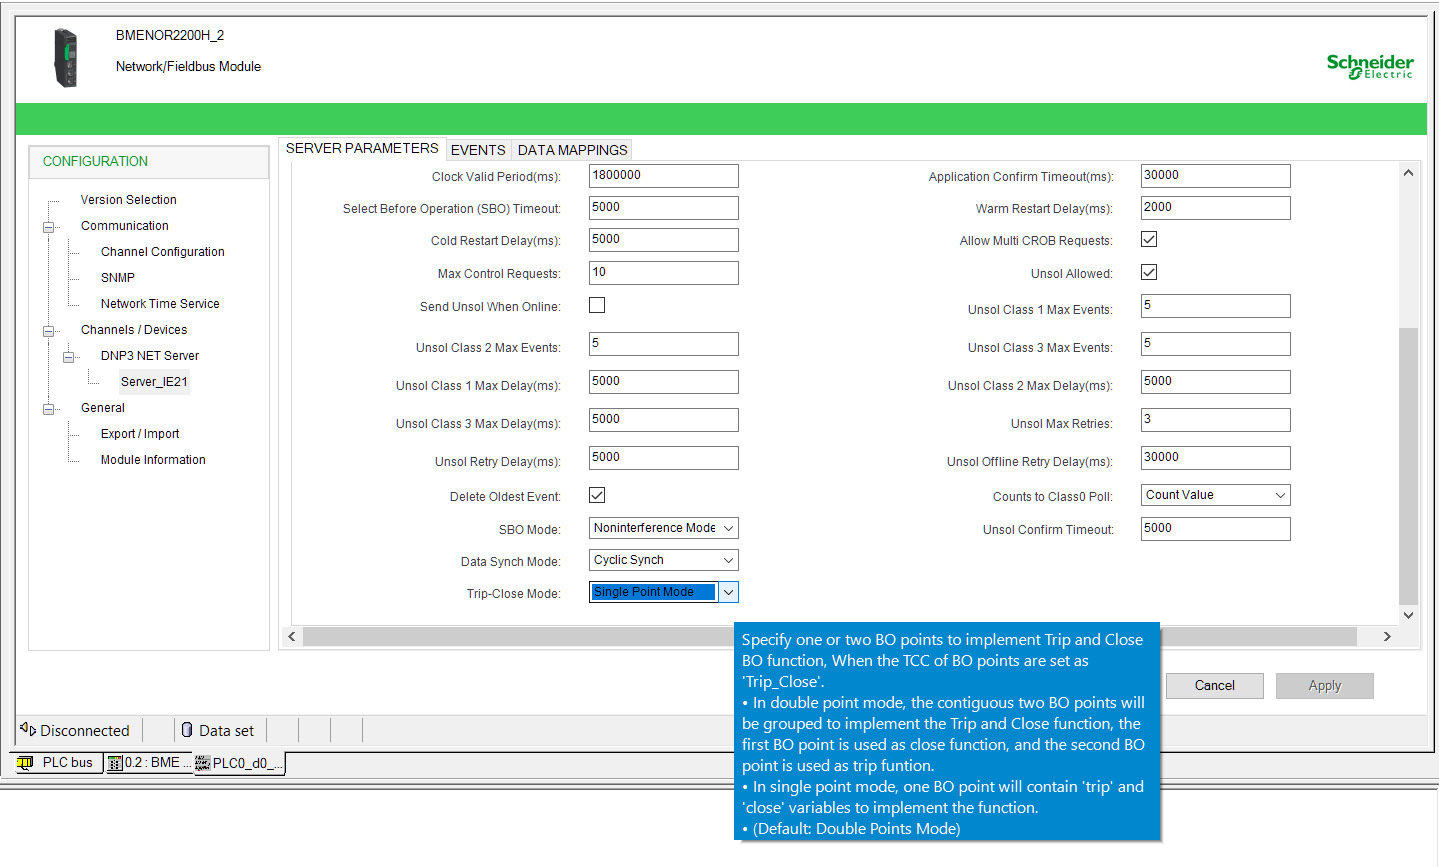Click the Unsol Class 2 Max Events field
This screenshot has width=1439, height=867.
point(664,344)
